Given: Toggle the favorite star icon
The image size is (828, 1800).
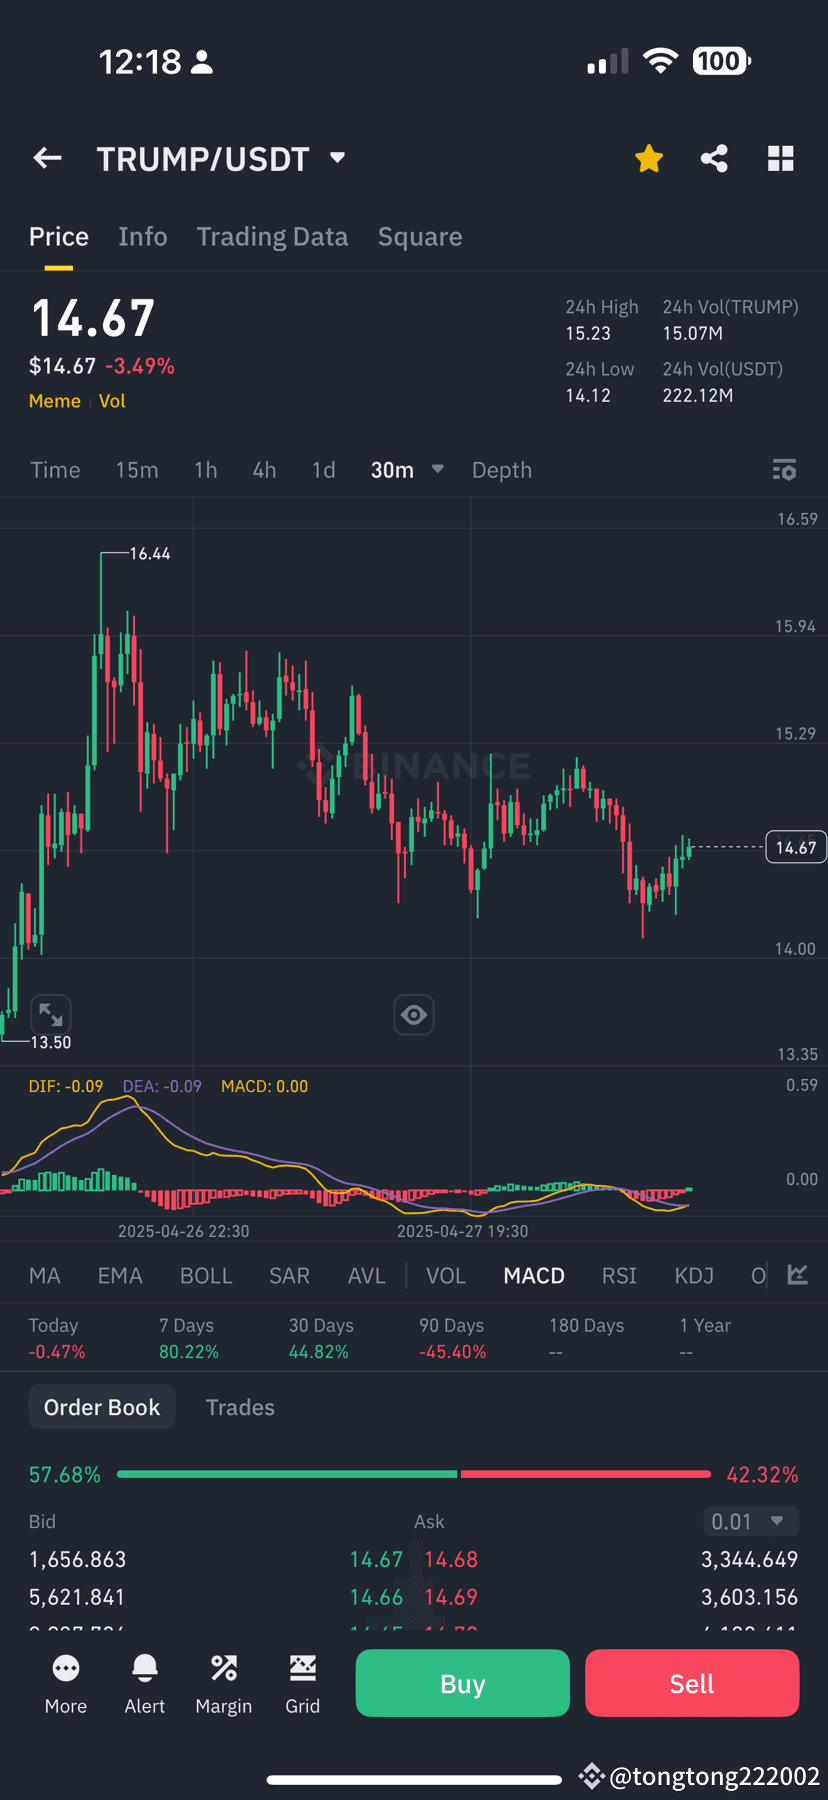Looking at the screenshot, I should [649, 158].
